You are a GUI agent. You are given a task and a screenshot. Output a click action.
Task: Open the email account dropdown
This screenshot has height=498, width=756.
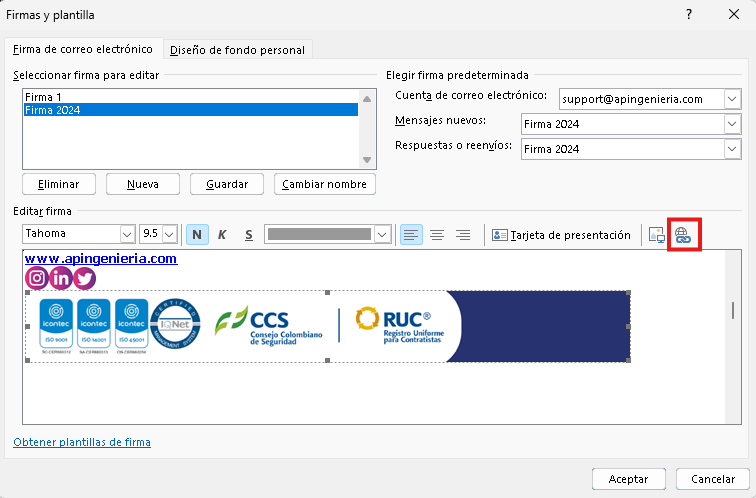click(732, 99)
